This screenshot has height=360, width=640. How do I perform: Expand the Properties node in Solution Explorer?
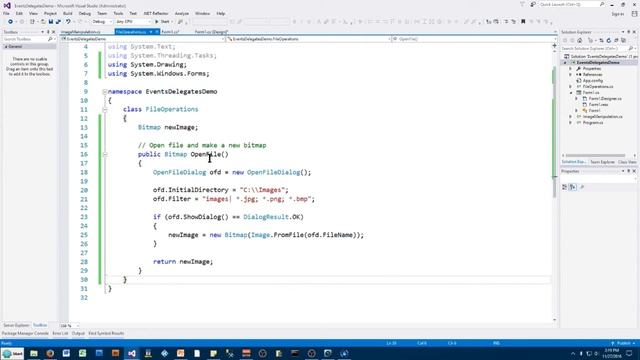pyautogui.click(x=571, y=69)
